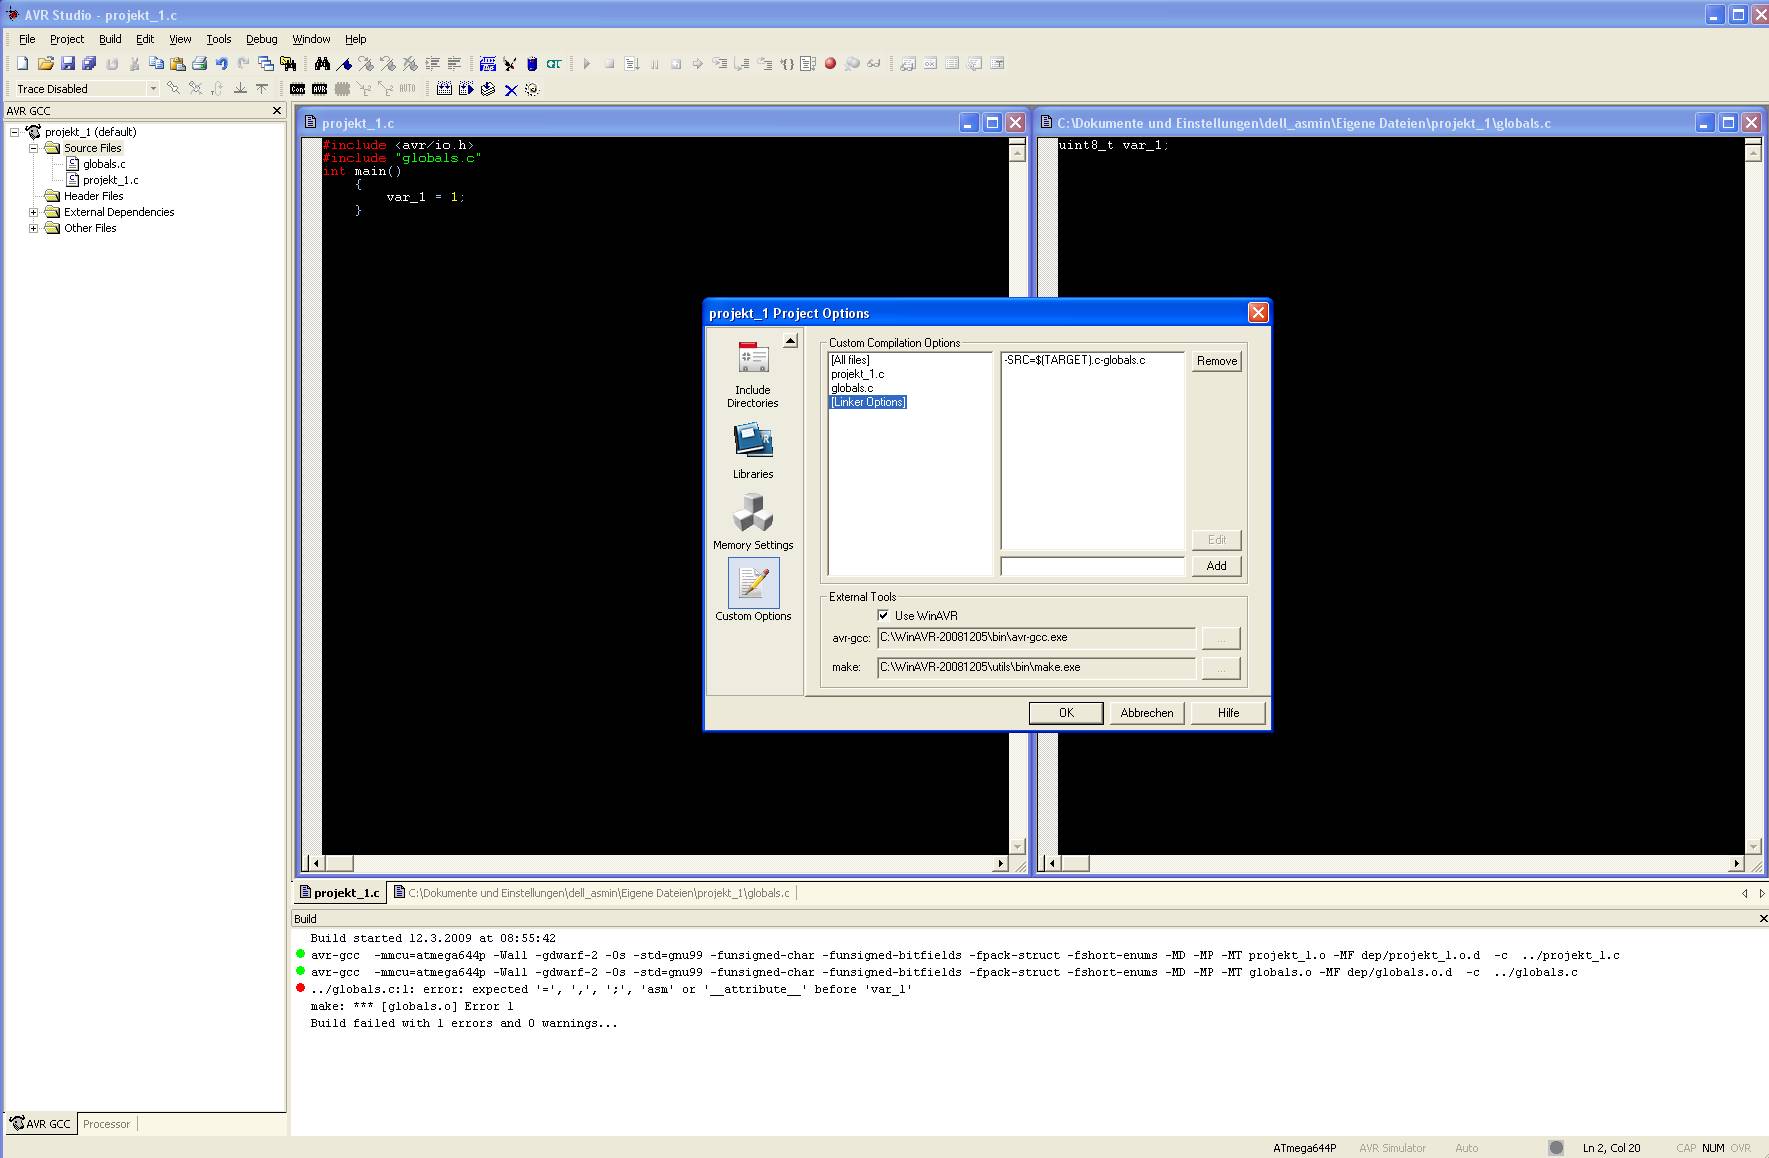Create a new file from toolbar
Screen dimensions: 1769x1158
pos(22,63)
